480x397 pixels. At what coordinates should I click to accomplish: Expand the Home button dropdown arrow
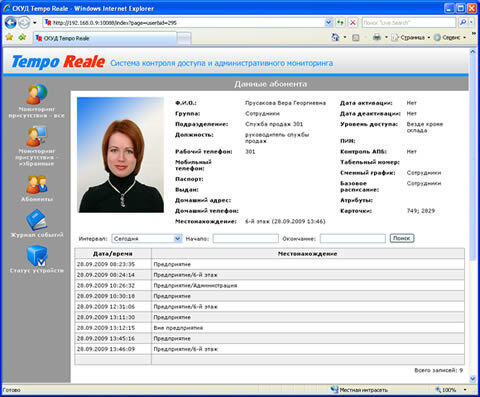[x=345, y=37]
